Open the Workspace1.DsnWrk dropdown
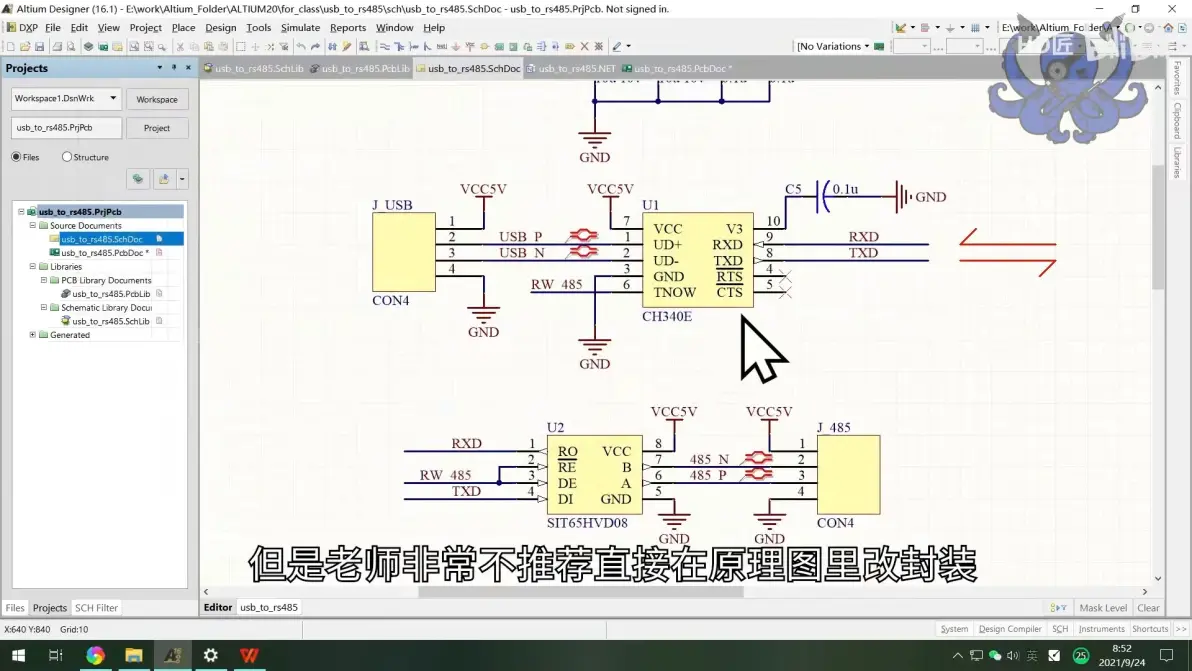Viewport: 1192px width, 671px height. pyautogui.click(x=113, y=98)
